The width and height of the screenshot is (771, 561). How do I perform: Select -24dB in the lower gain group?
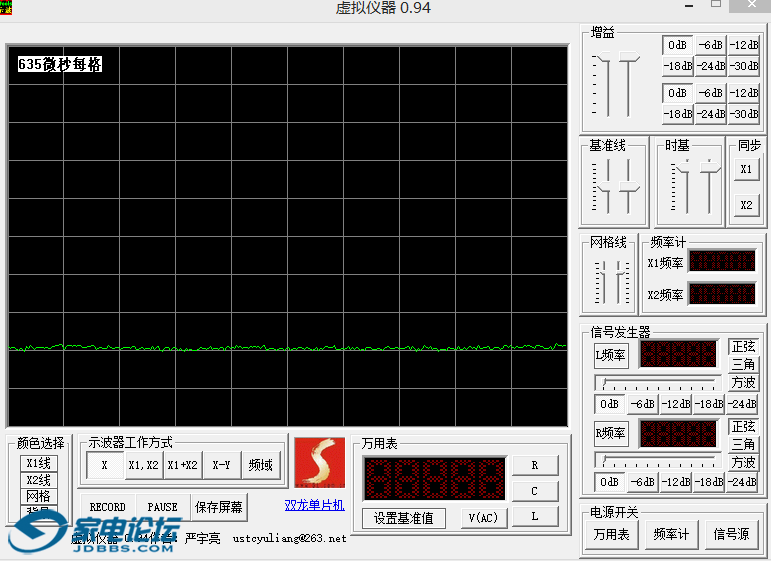[711, 114]
